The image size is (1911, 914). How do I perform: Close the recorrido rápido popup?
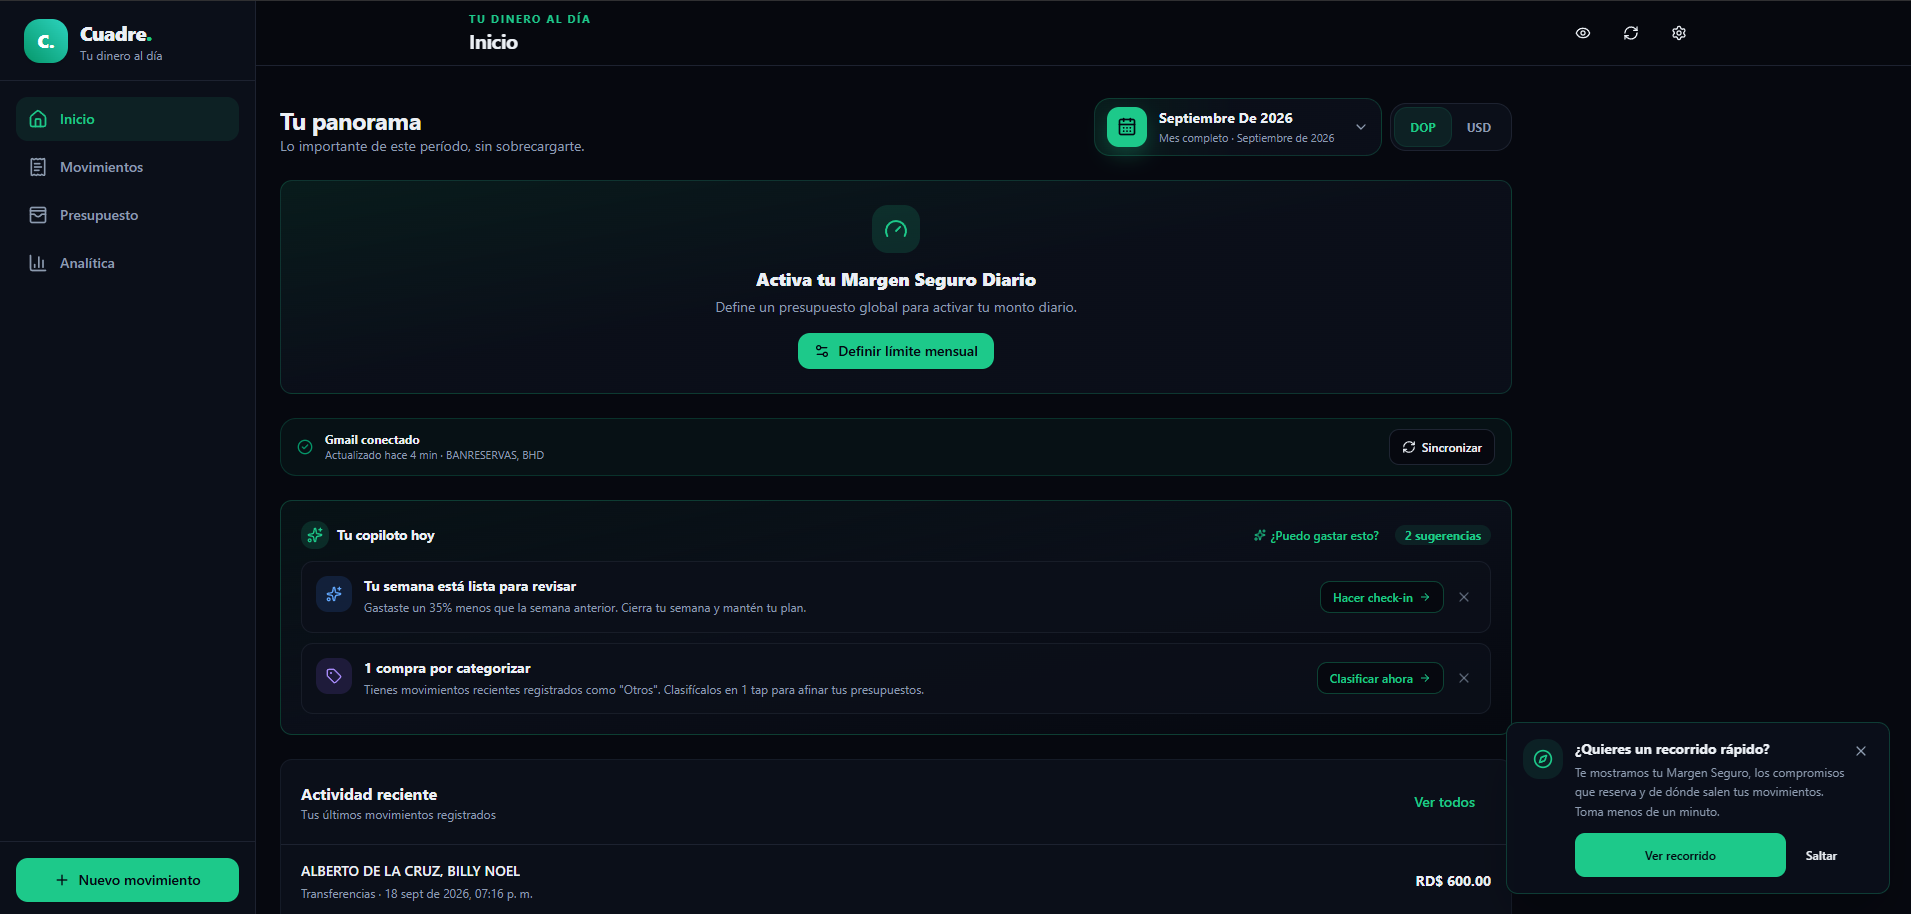1861,751
